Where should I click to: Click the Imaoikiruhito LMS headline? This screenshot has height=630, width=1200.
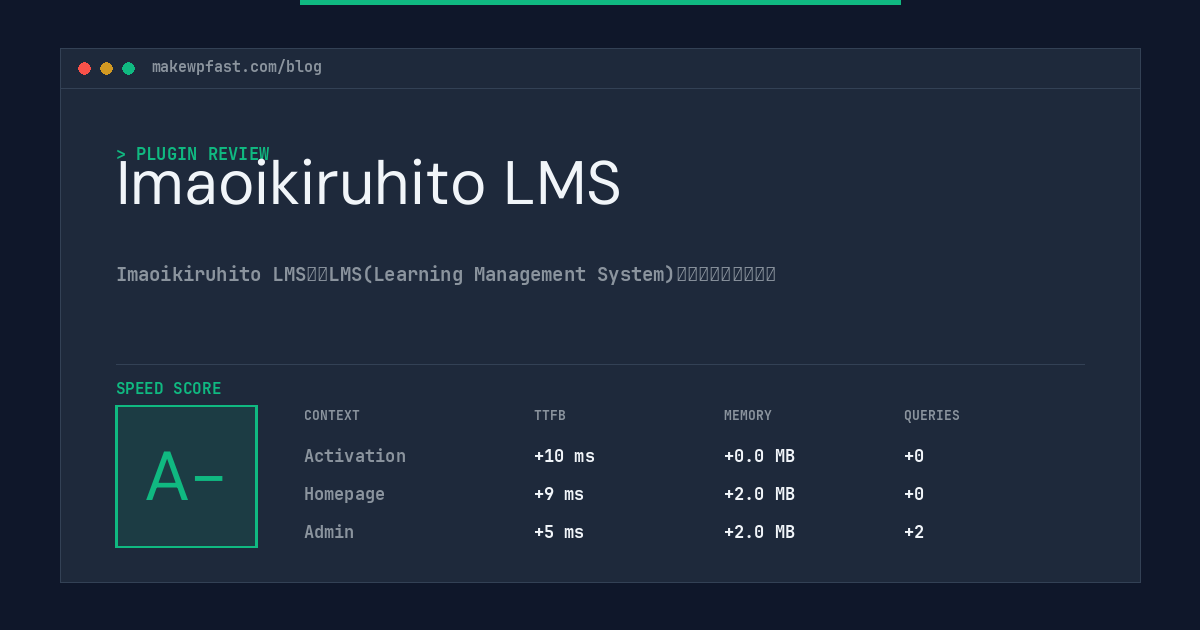tap(368, 184)
